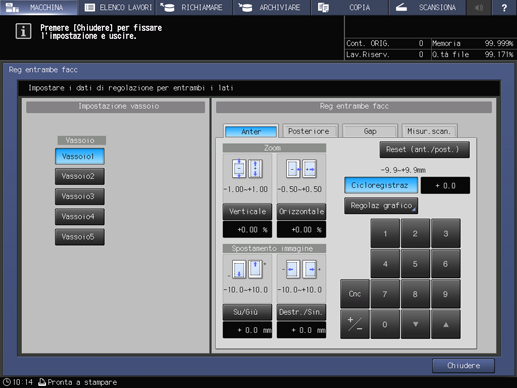517x388 pixels.
Task: Click the speaker sound icon
Action: (479, 7)
